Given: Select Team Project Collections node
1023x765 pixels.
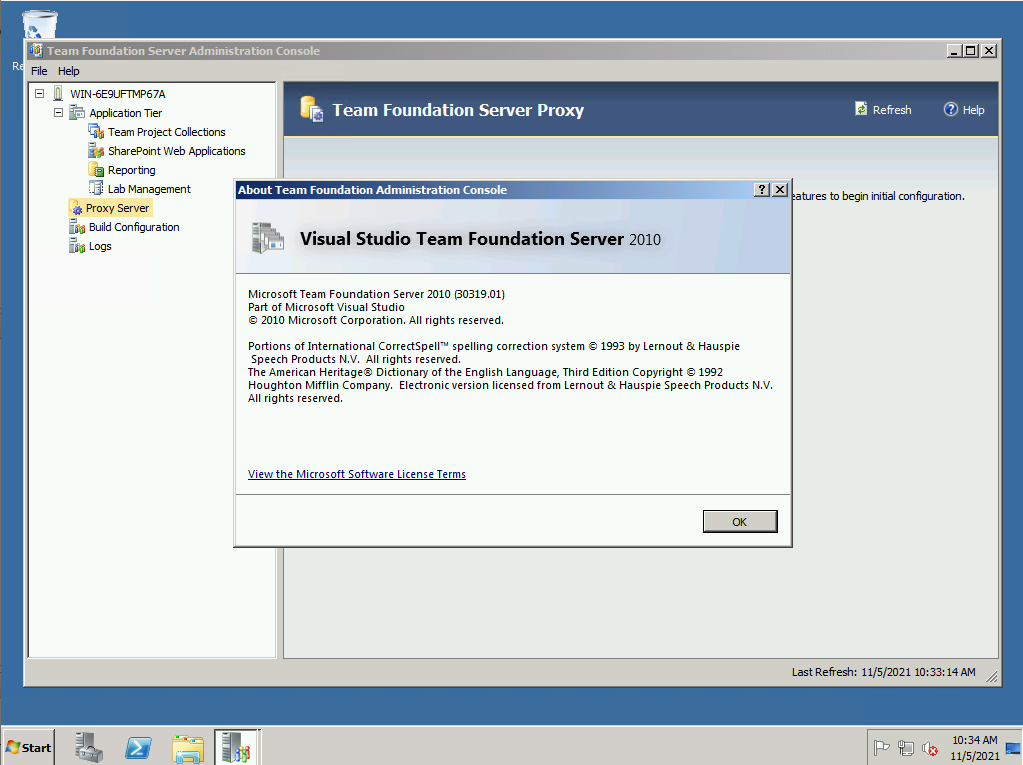Looking at the screenshot, I should click(x=166, y=132).
